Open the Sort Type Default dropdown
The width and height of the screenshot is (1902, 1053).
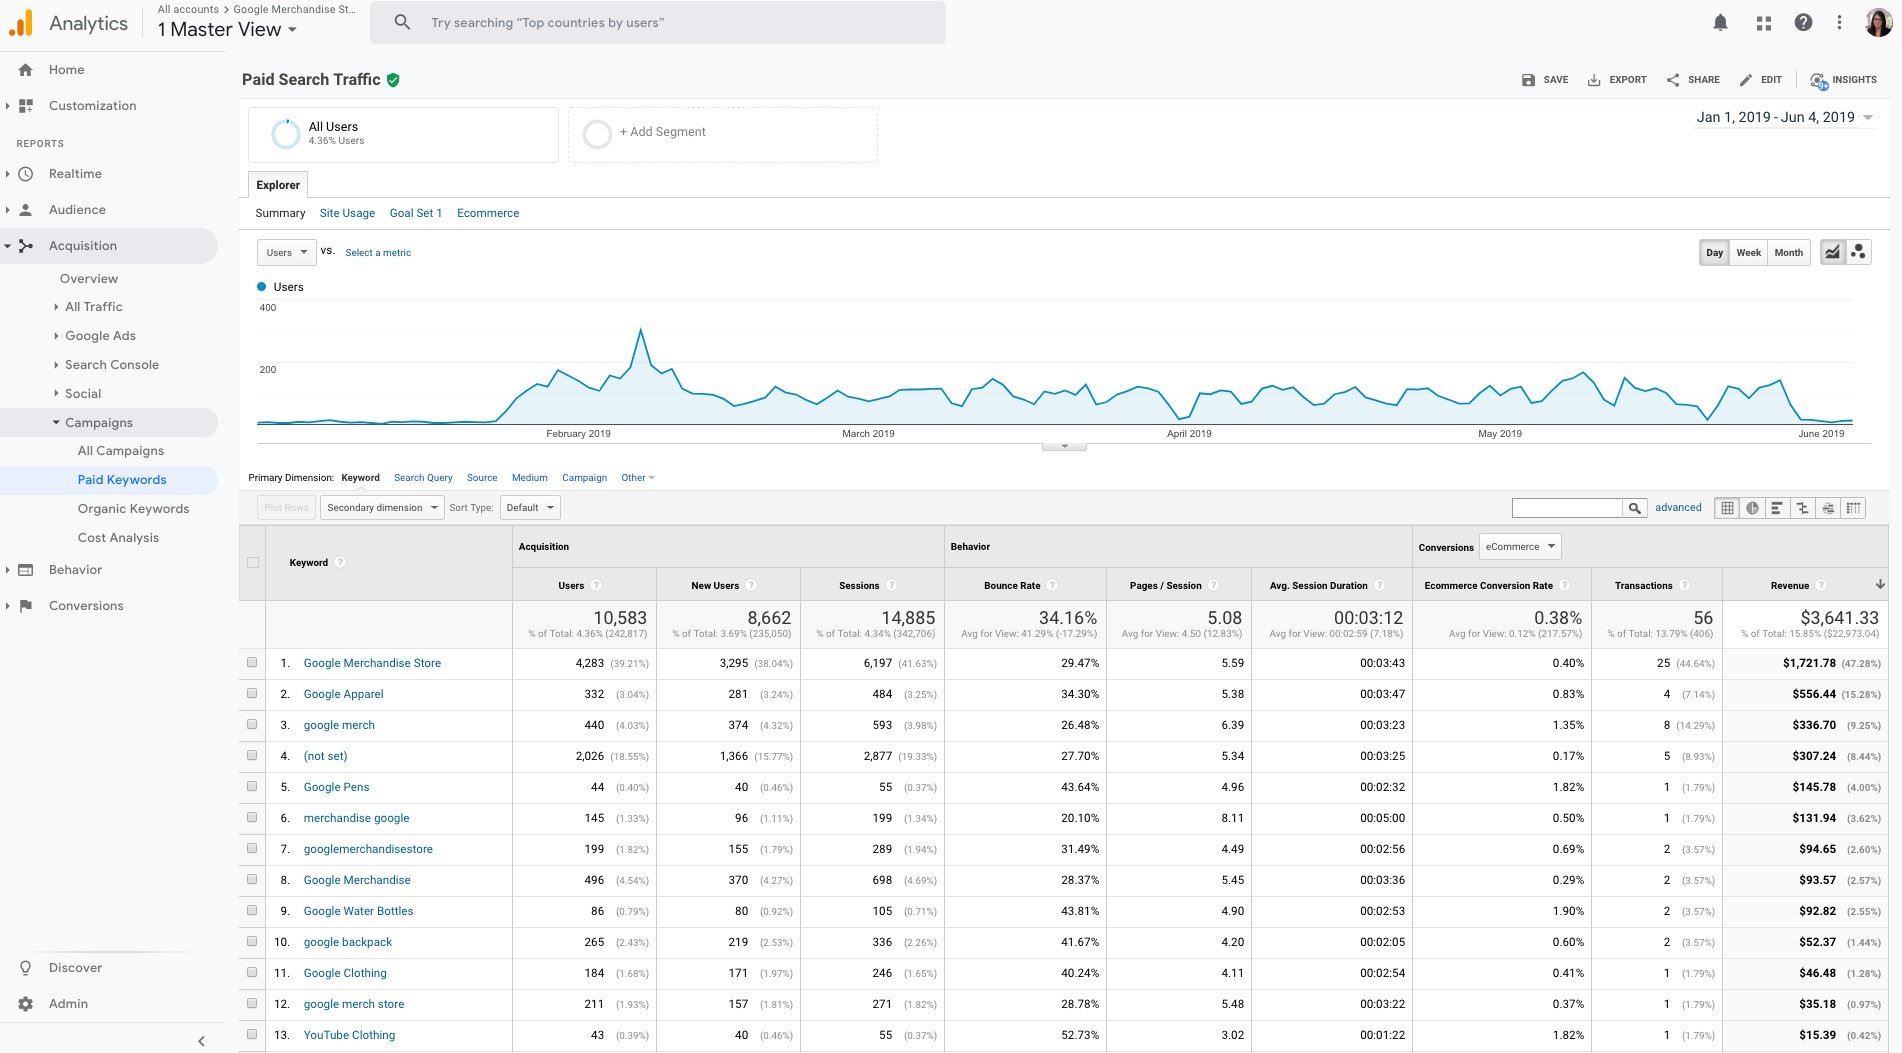pos(530,508)
